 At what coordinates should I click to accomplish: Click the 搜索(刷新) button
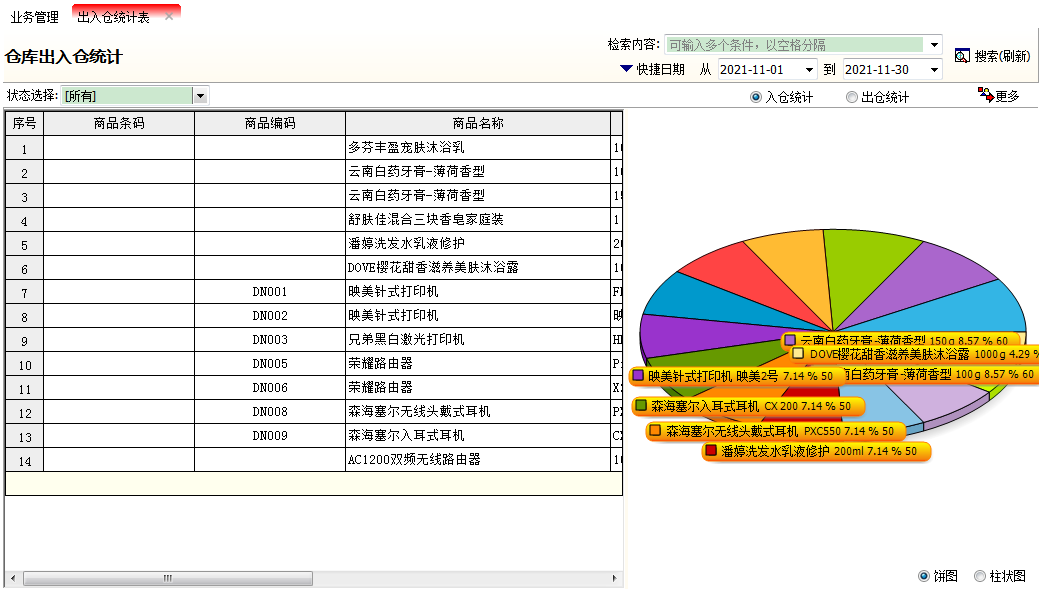click(x=993, y=57)
